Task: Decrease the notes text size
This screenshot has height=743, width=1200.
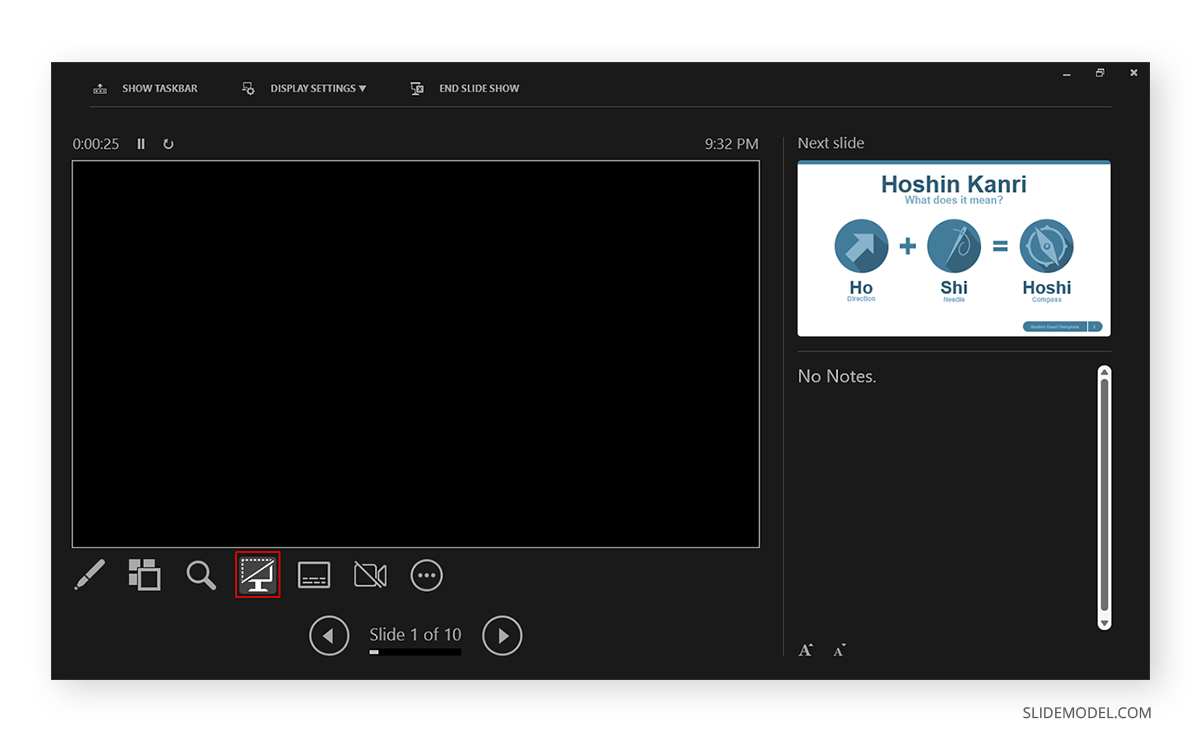Action: pos(840,650)
